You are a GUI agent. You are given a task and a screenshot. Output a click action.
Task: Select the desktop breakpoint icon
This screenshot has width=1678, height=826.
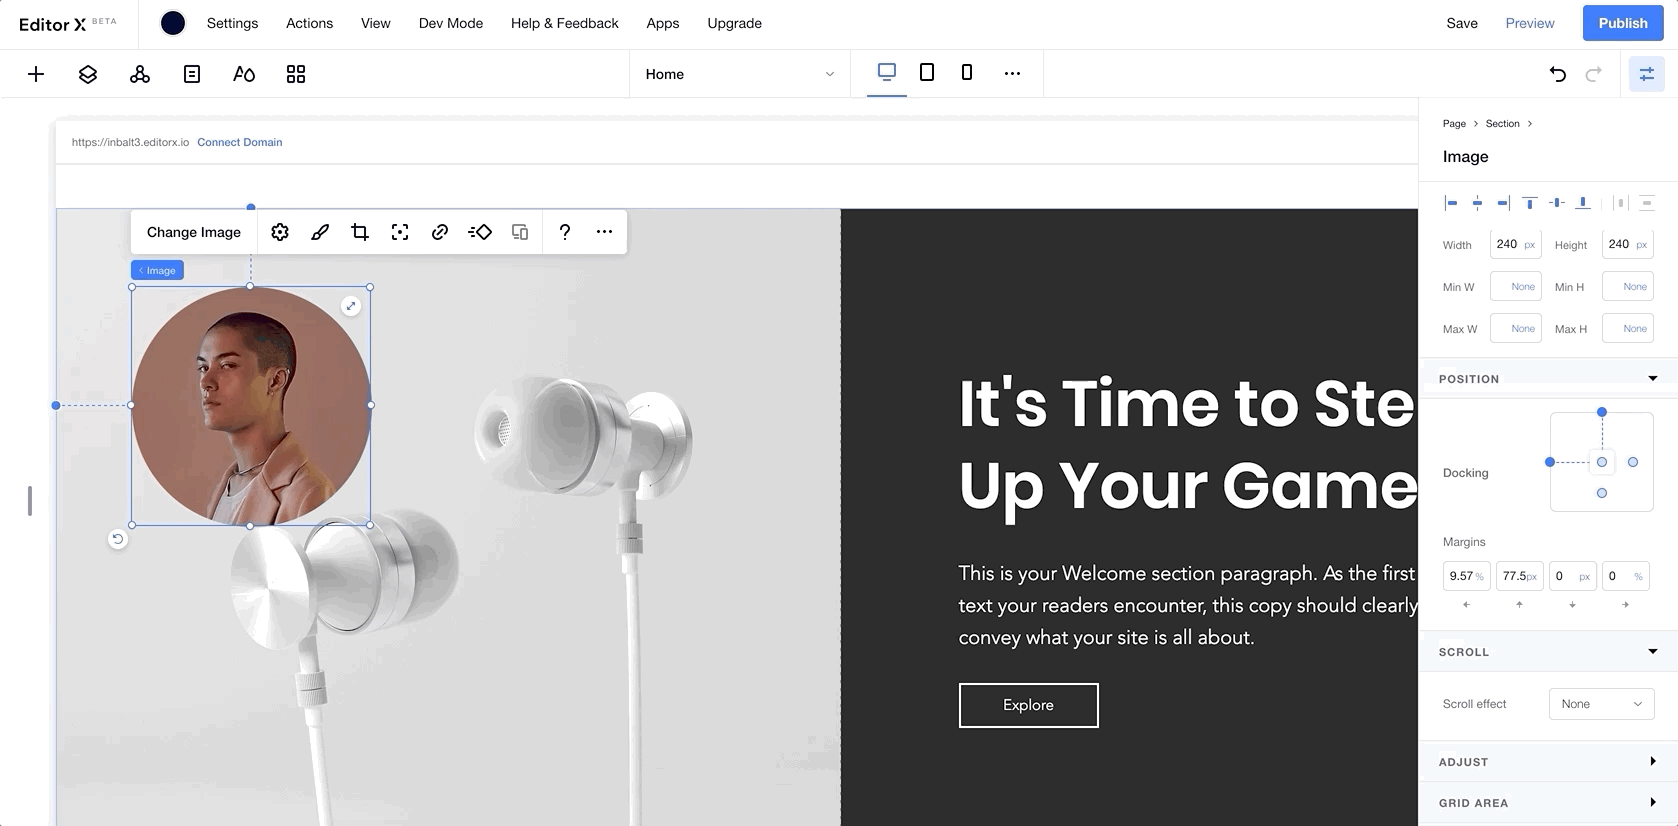tap(887, 72)
